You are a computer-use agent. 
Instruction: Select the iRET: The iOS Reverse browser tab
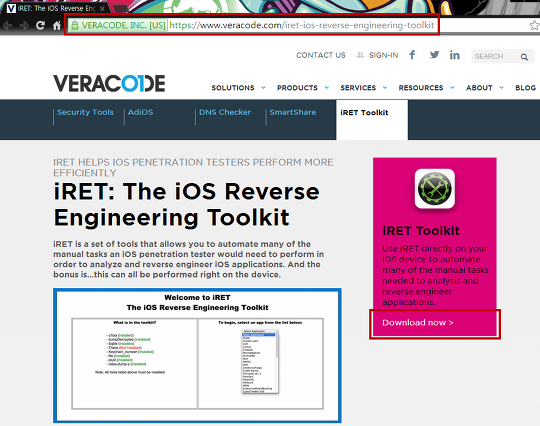click(x=55, y=8)
